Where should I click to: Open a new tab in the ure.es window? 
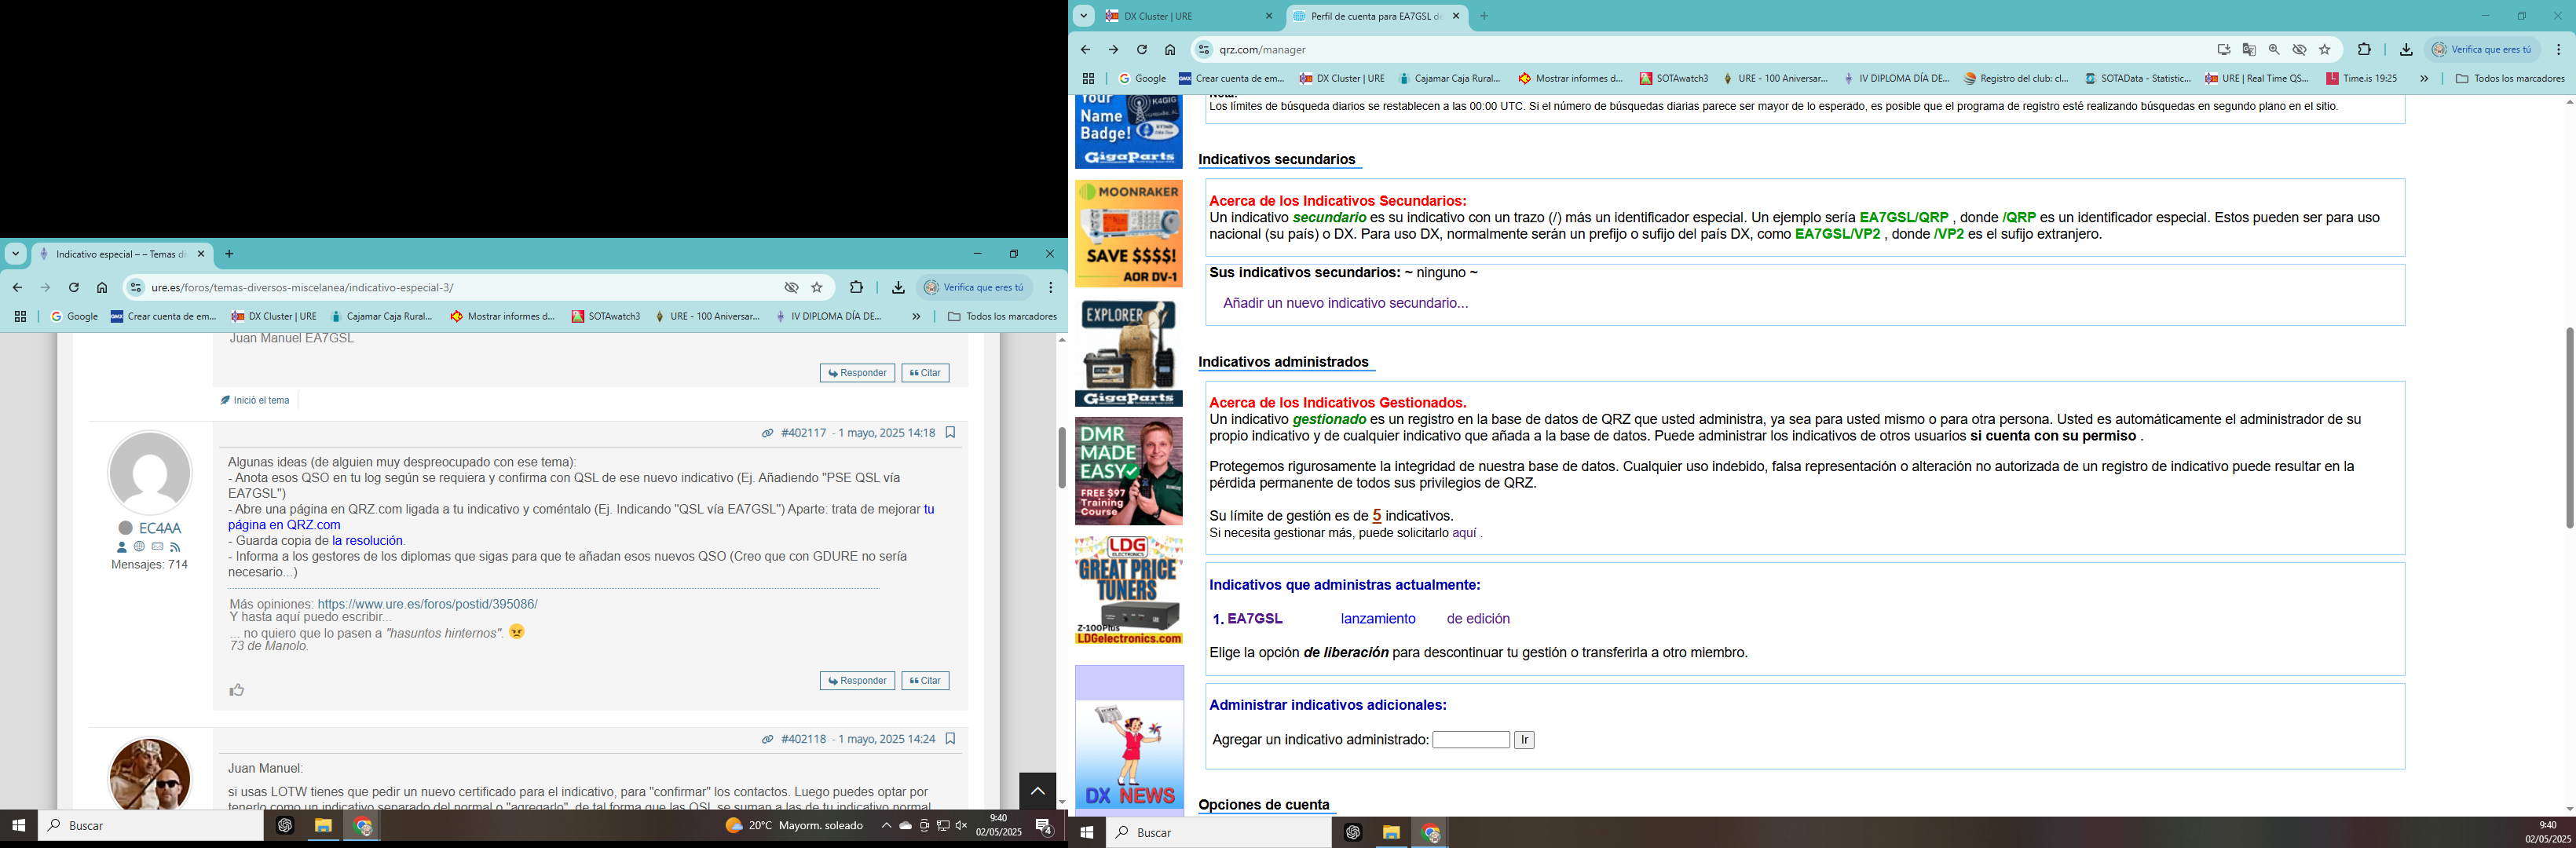229,254
